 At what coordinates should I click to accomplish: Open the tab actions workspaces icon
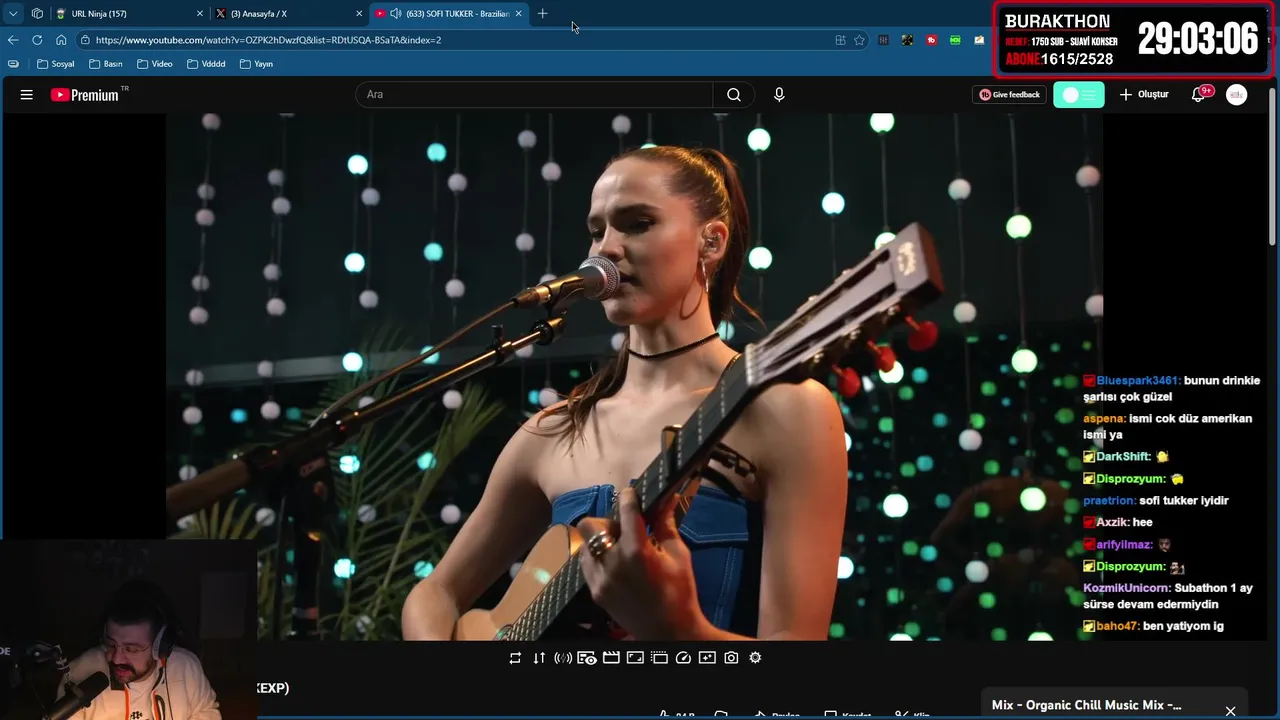(37, 14)
